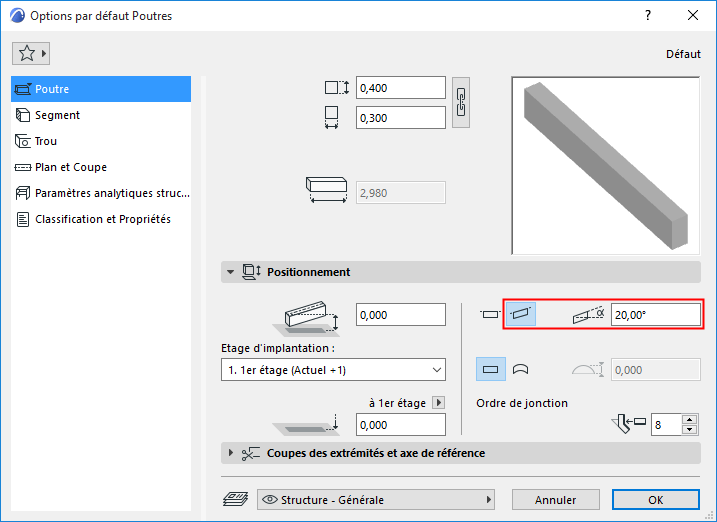The image size is (717, 522).
Task: Click the favorites star icon
Action: [x=27, y=53]
